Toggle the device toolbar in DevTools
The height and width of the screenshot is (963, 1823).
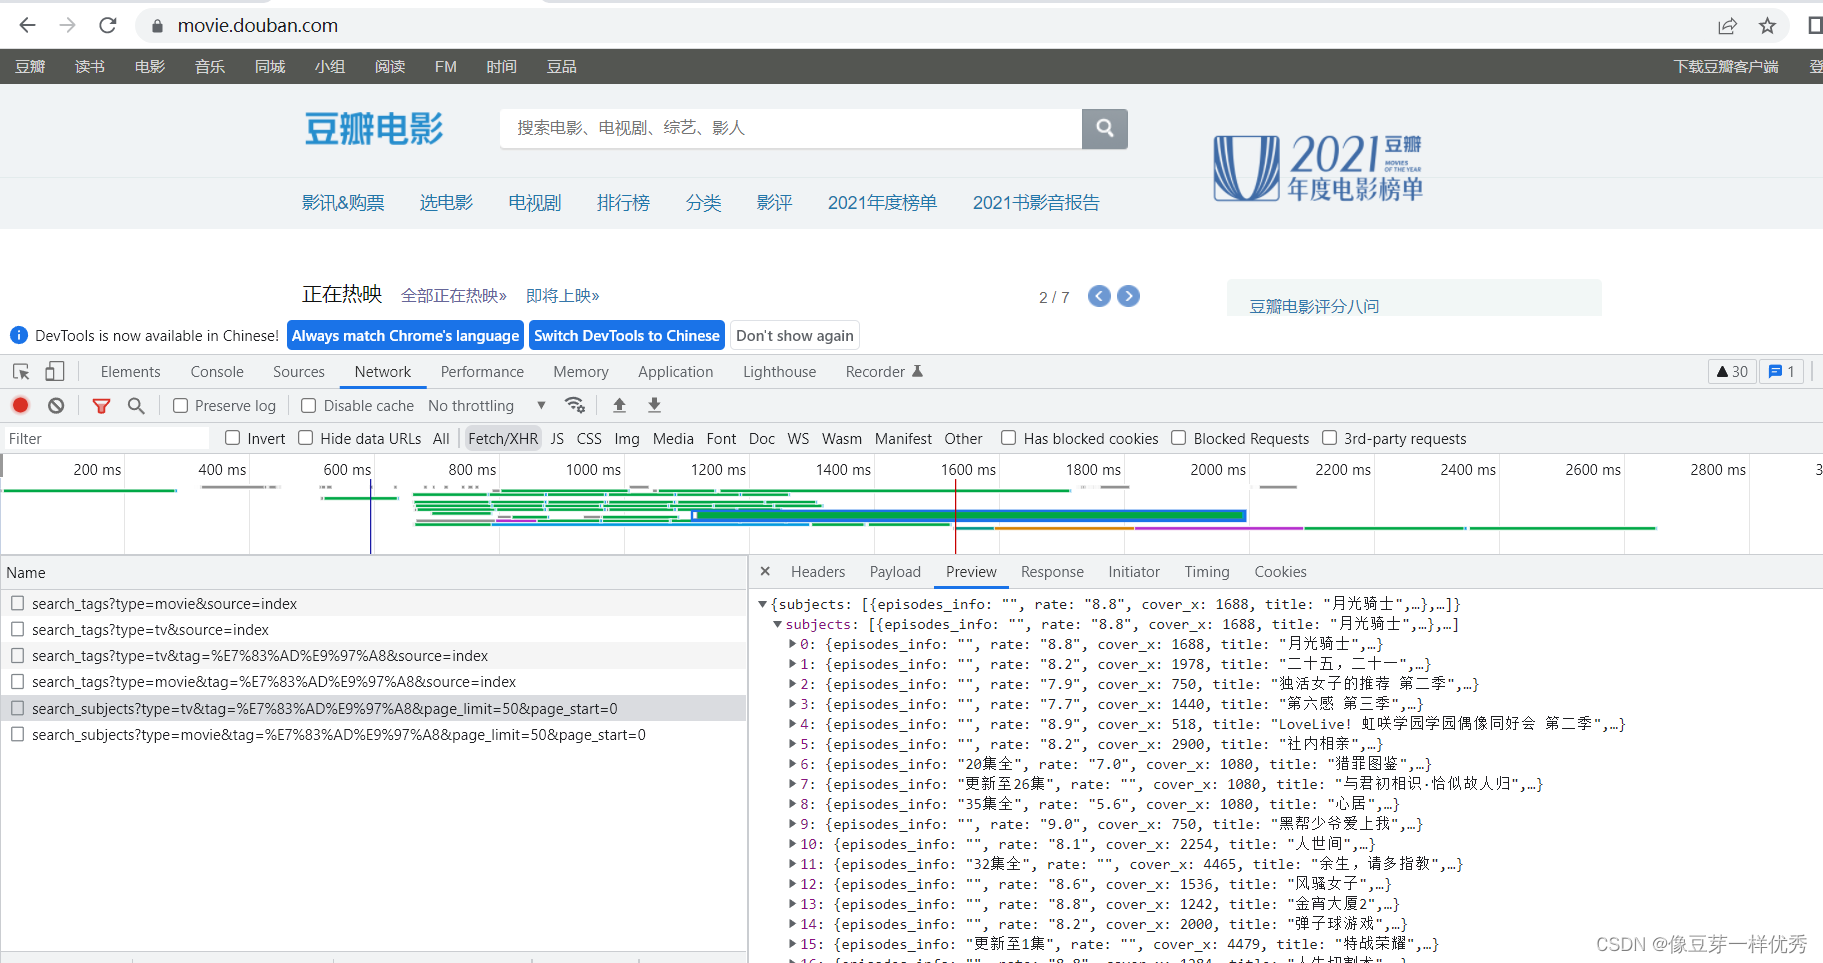(x=54, y=372)
